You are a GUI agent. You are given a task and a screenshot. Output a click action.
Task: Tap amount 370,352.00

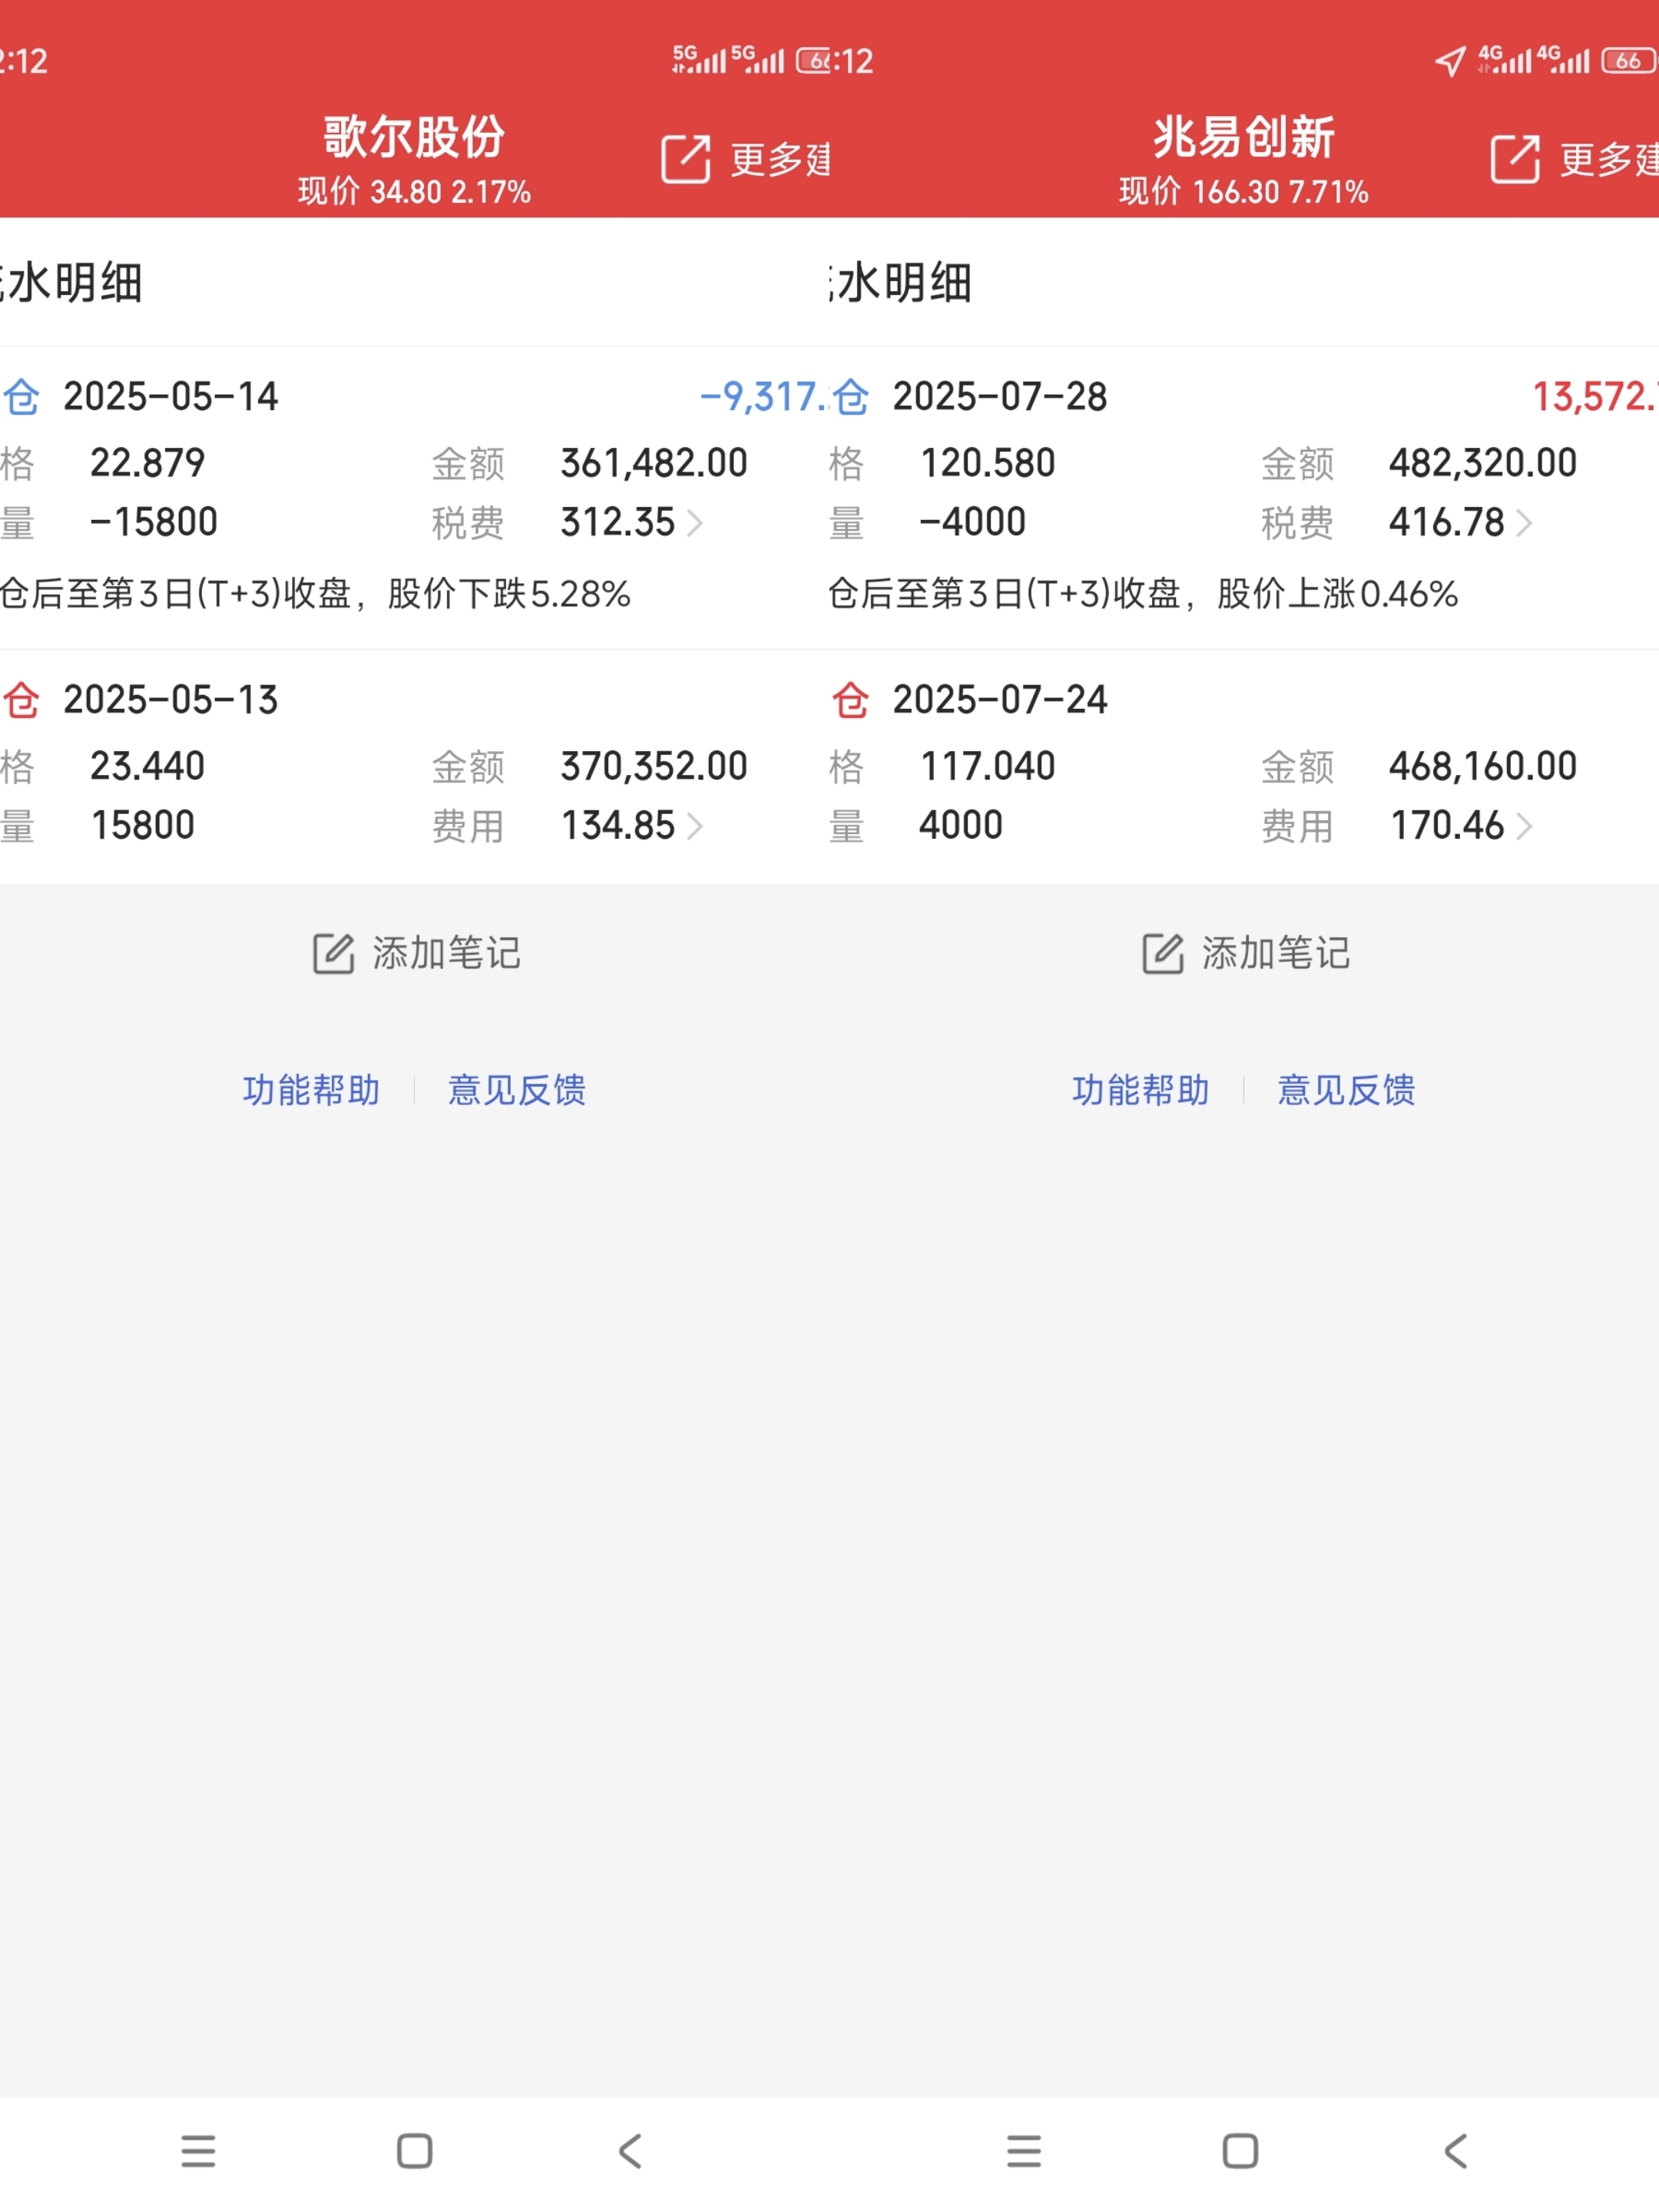point(654,766)
